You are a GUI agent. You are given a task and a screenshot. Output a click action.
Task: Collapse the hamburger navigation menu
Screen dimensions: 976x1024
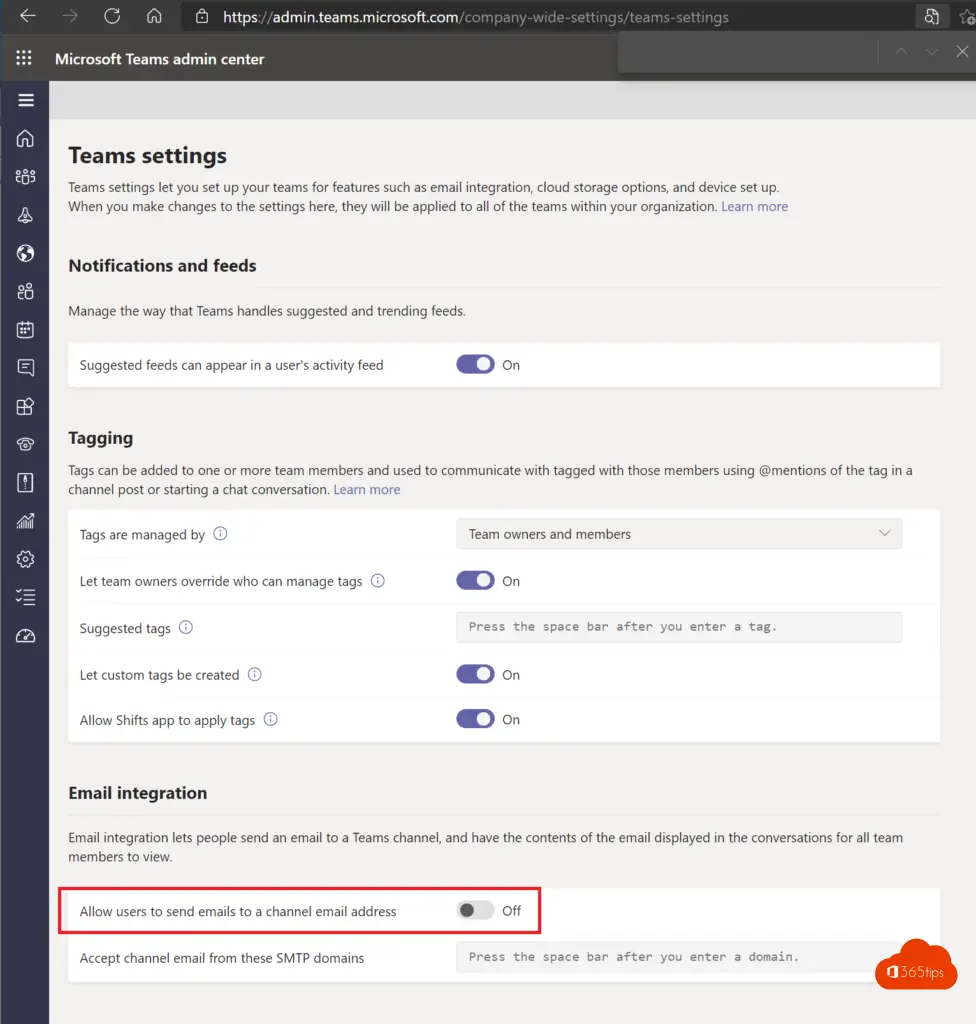(25, 100)
